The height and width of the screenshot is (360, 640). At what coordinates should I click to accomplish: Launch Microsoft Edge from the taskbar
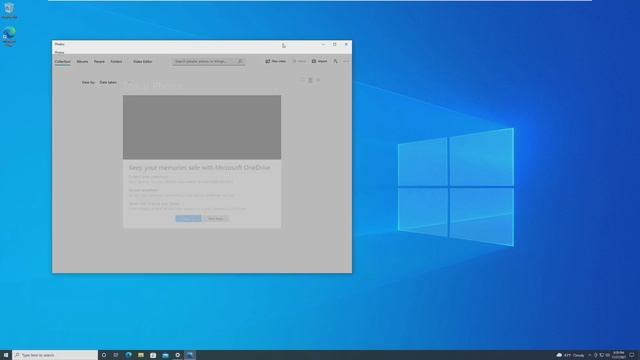click(129, 355)
